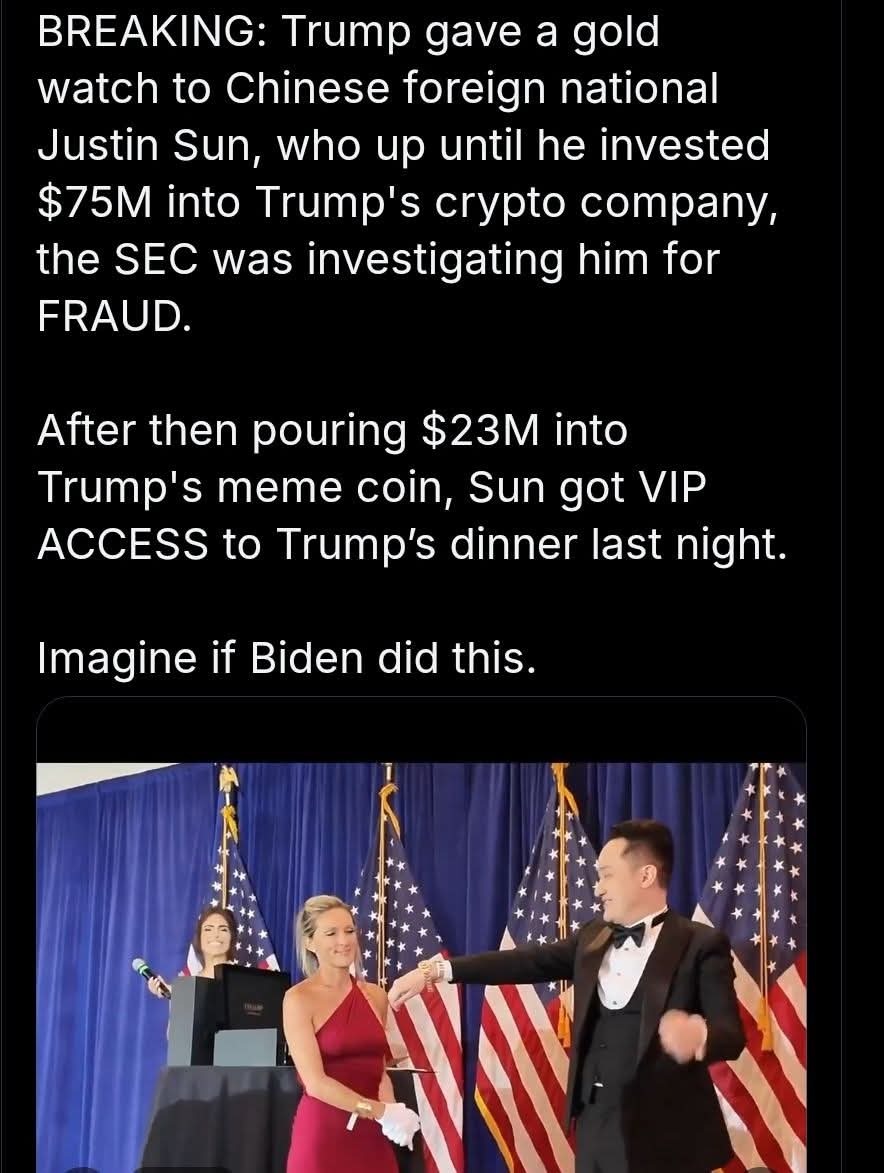Click the 'Justin Sun' name in the post text
This screenshot has height=1173, width=884.
pyautogui.click(x=142, y=145)
